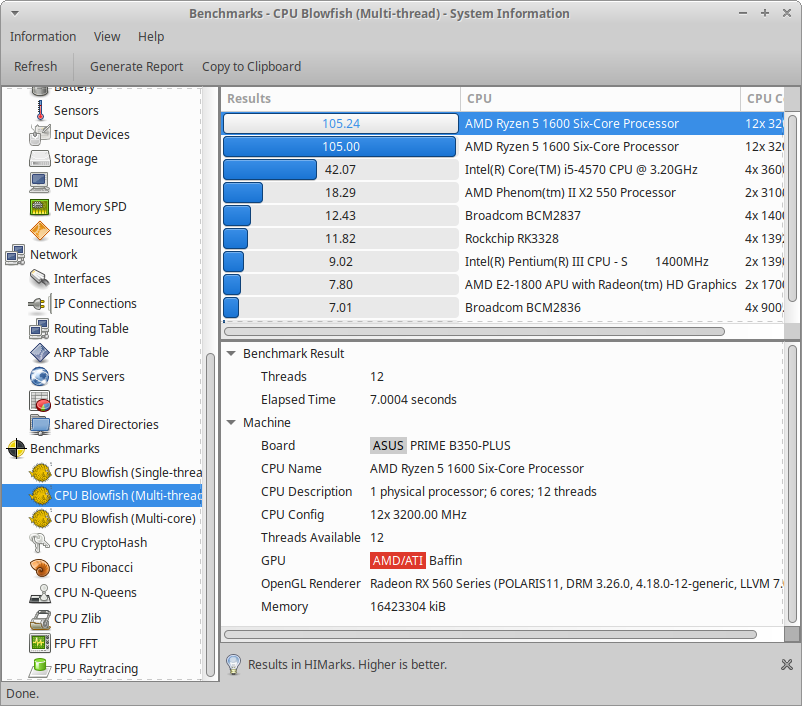Open the CPU CryptoHash keys icon

click(x=39, y=543)
